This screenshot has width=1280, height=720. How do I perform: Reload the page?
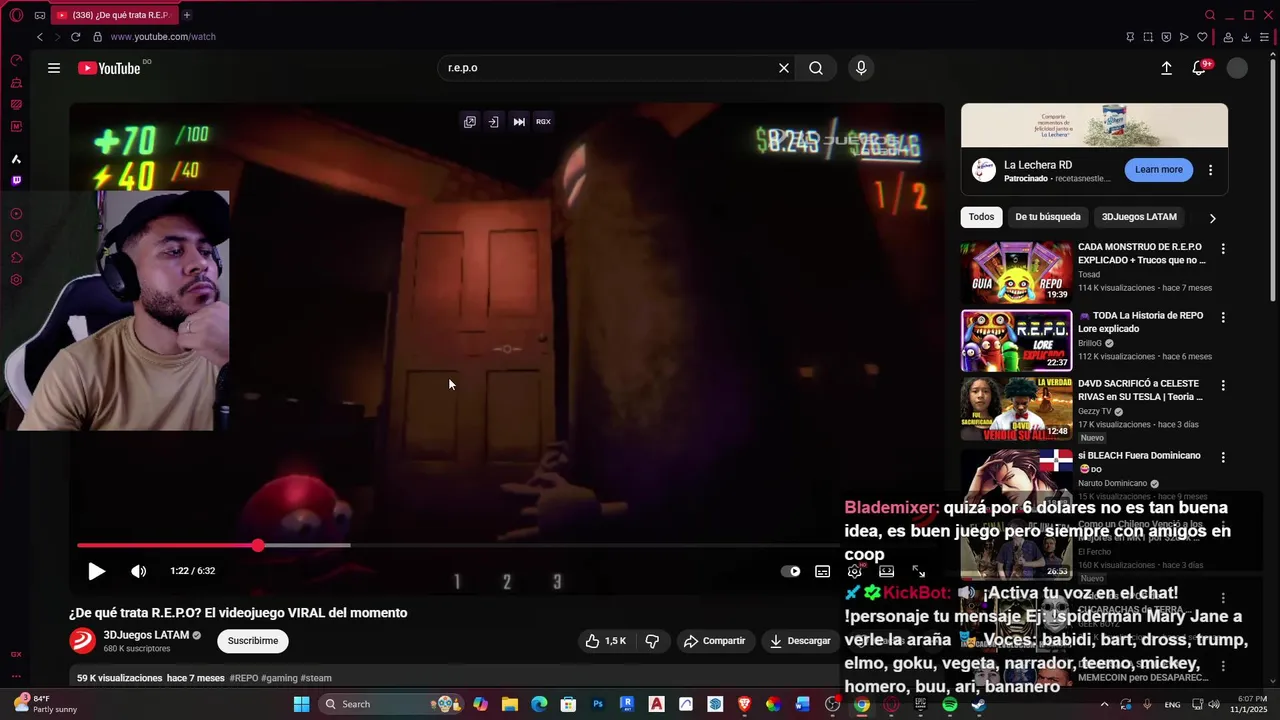tap(75, 37)
